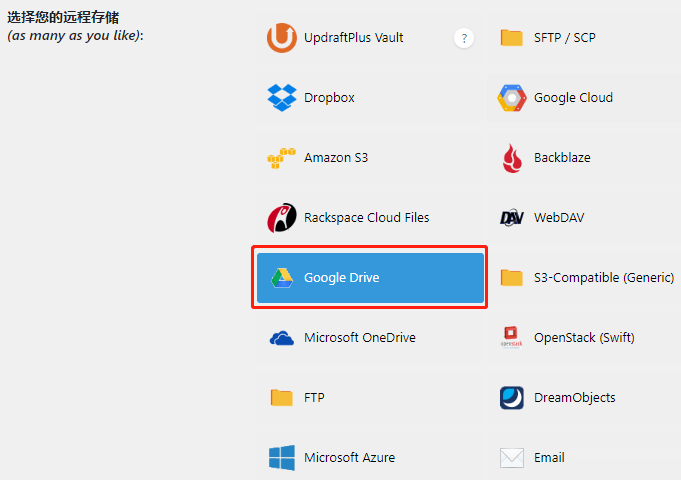Viewport: 681px width, 480px height.
Task: Click the Google Cloud hexagon icon
Action: 512,98
